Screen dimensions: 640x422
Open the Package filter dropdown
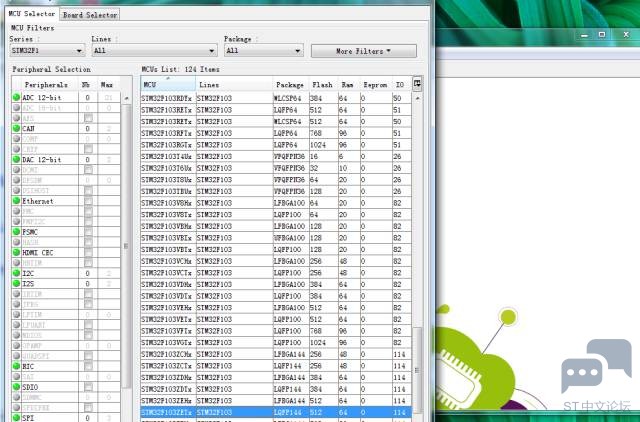point(264,51)
